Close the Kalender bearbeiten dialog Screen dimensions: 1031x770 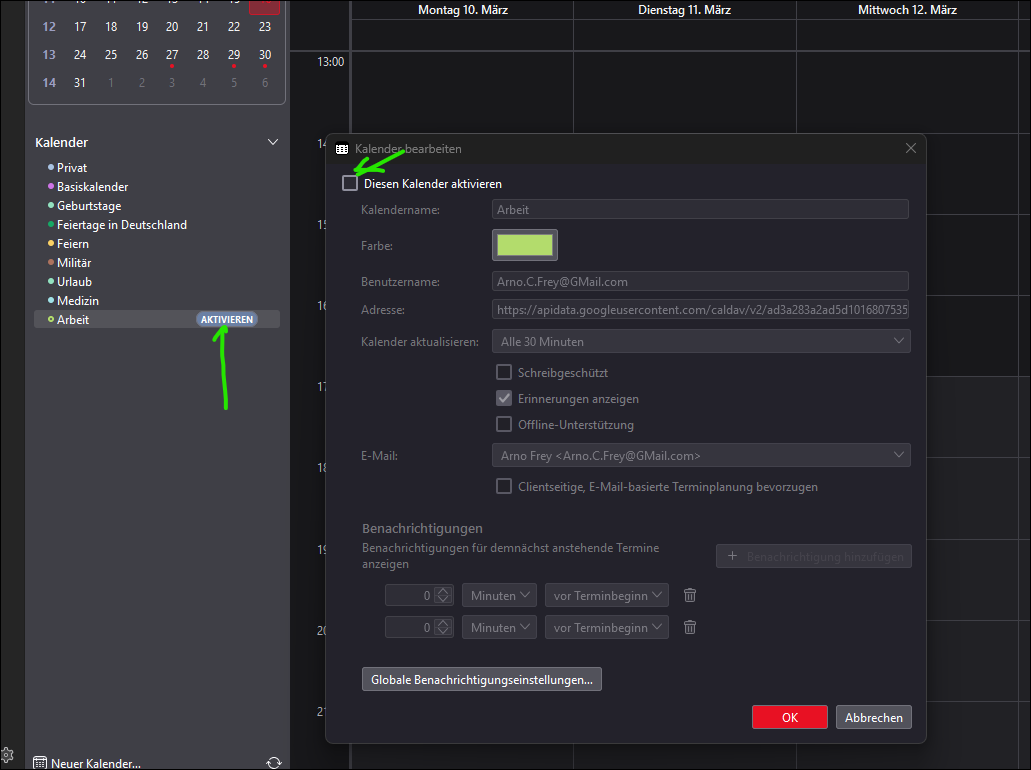click(x=910, y=149)
